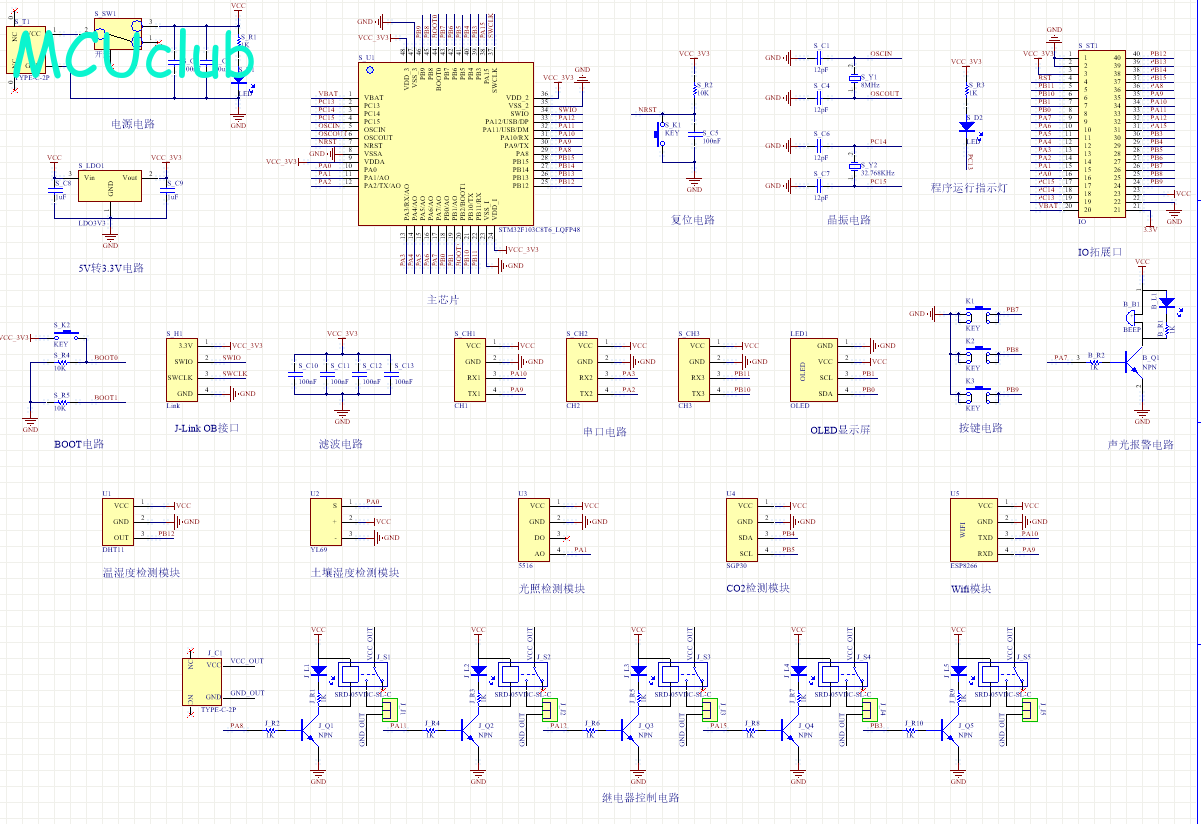Click the CO2检测模块 label
The image size is (1201, 824).
(x=758, y=588)
